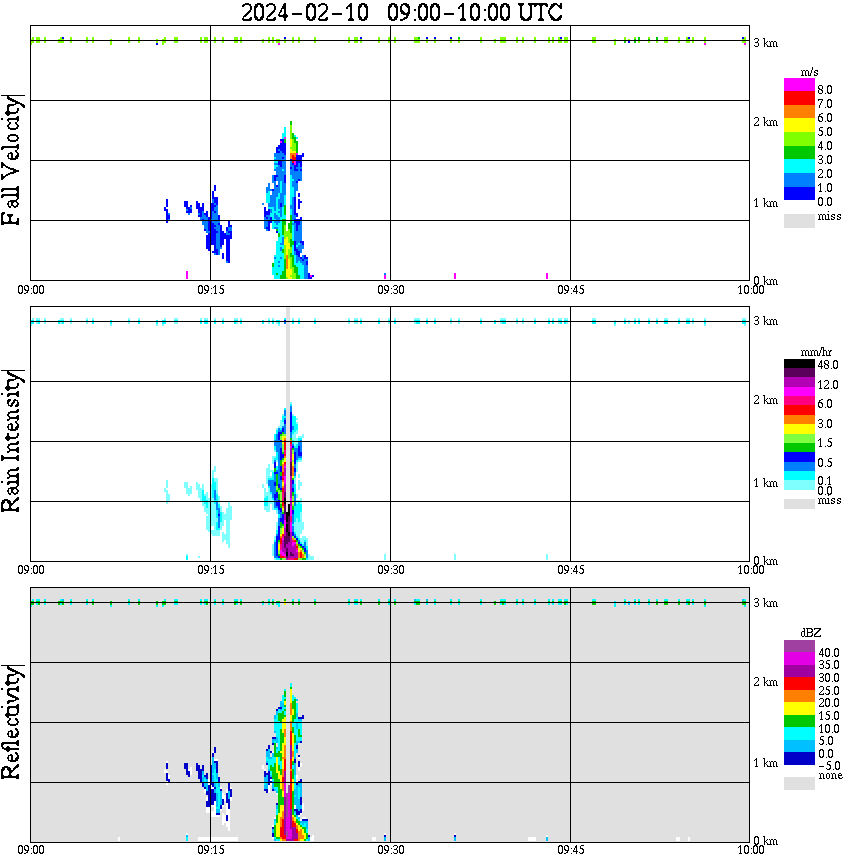Click the "3 km" label of Fall Velocity plot
The height and width of the screenshot is (868, 850).
click(765, 43)
